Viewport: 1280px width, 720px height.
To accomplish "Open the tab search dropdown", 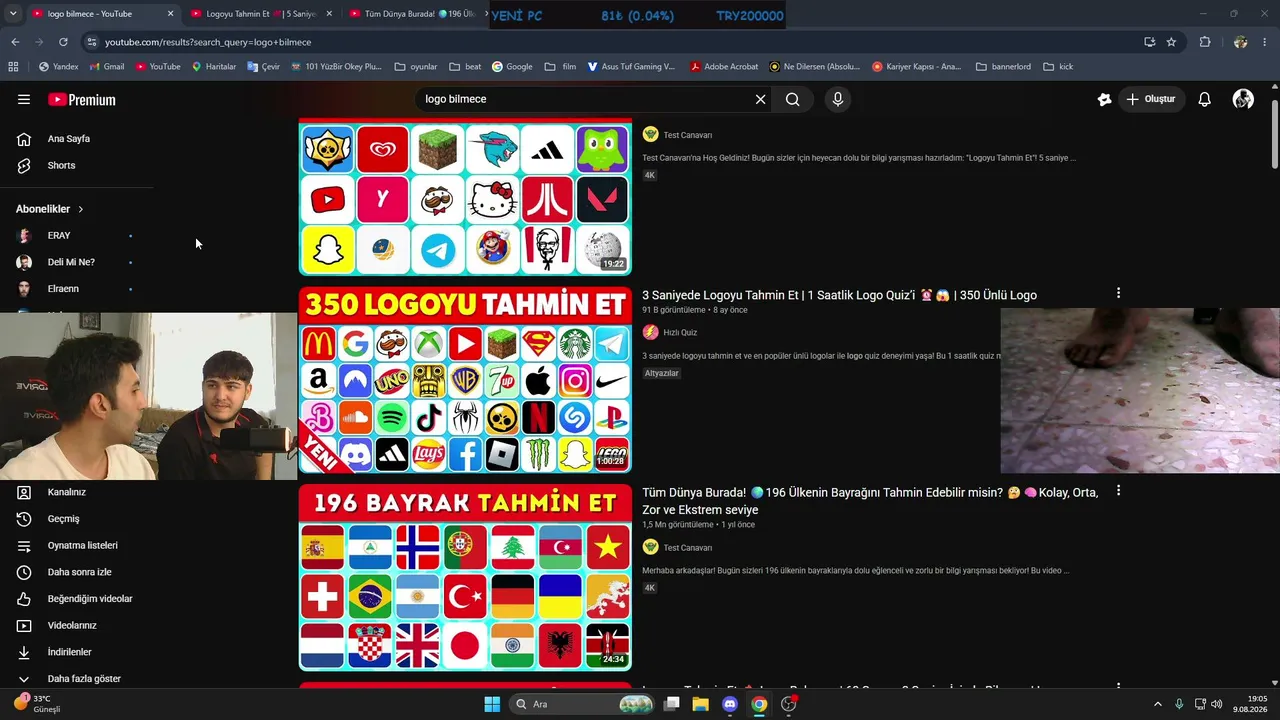I will pos(13,14).
